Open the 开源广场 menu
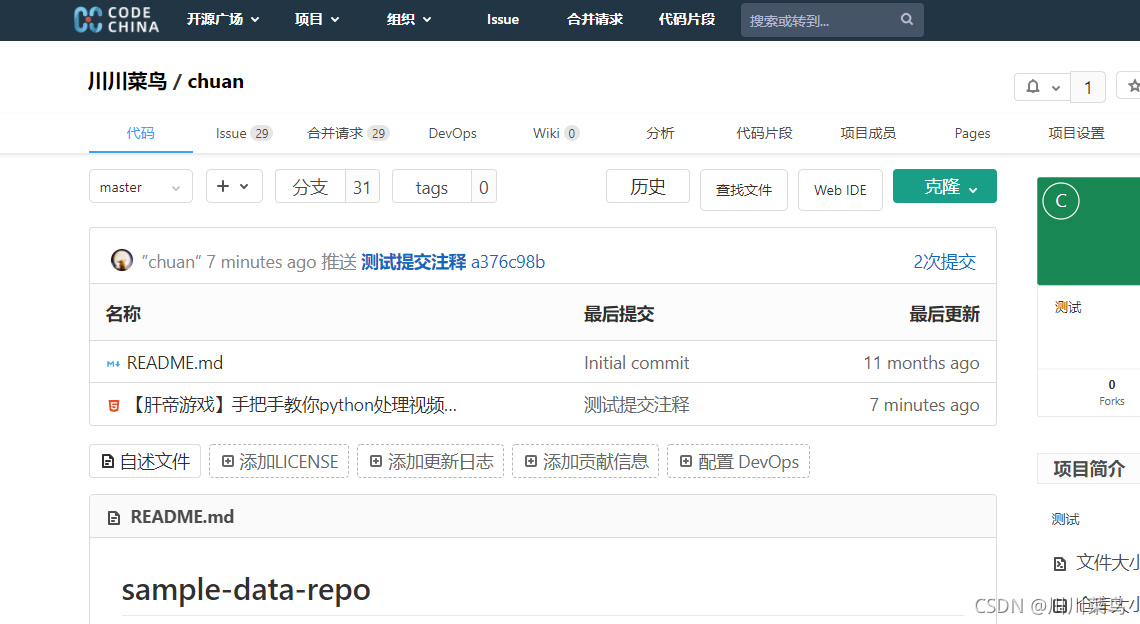Image resolution: width=1140 pixels, height=624 pixels. [x=222, y=19]
